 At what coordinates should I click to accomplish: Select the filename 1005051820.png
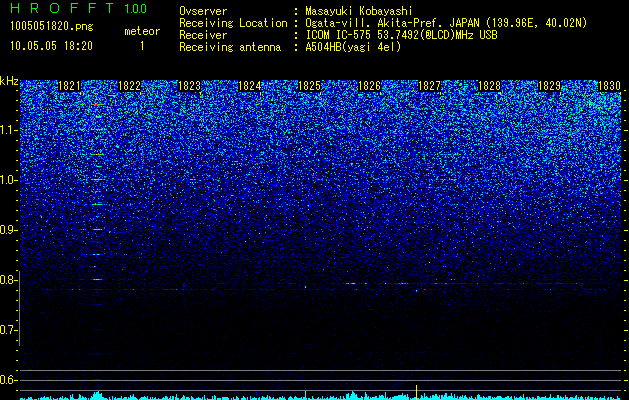(52, 27)
